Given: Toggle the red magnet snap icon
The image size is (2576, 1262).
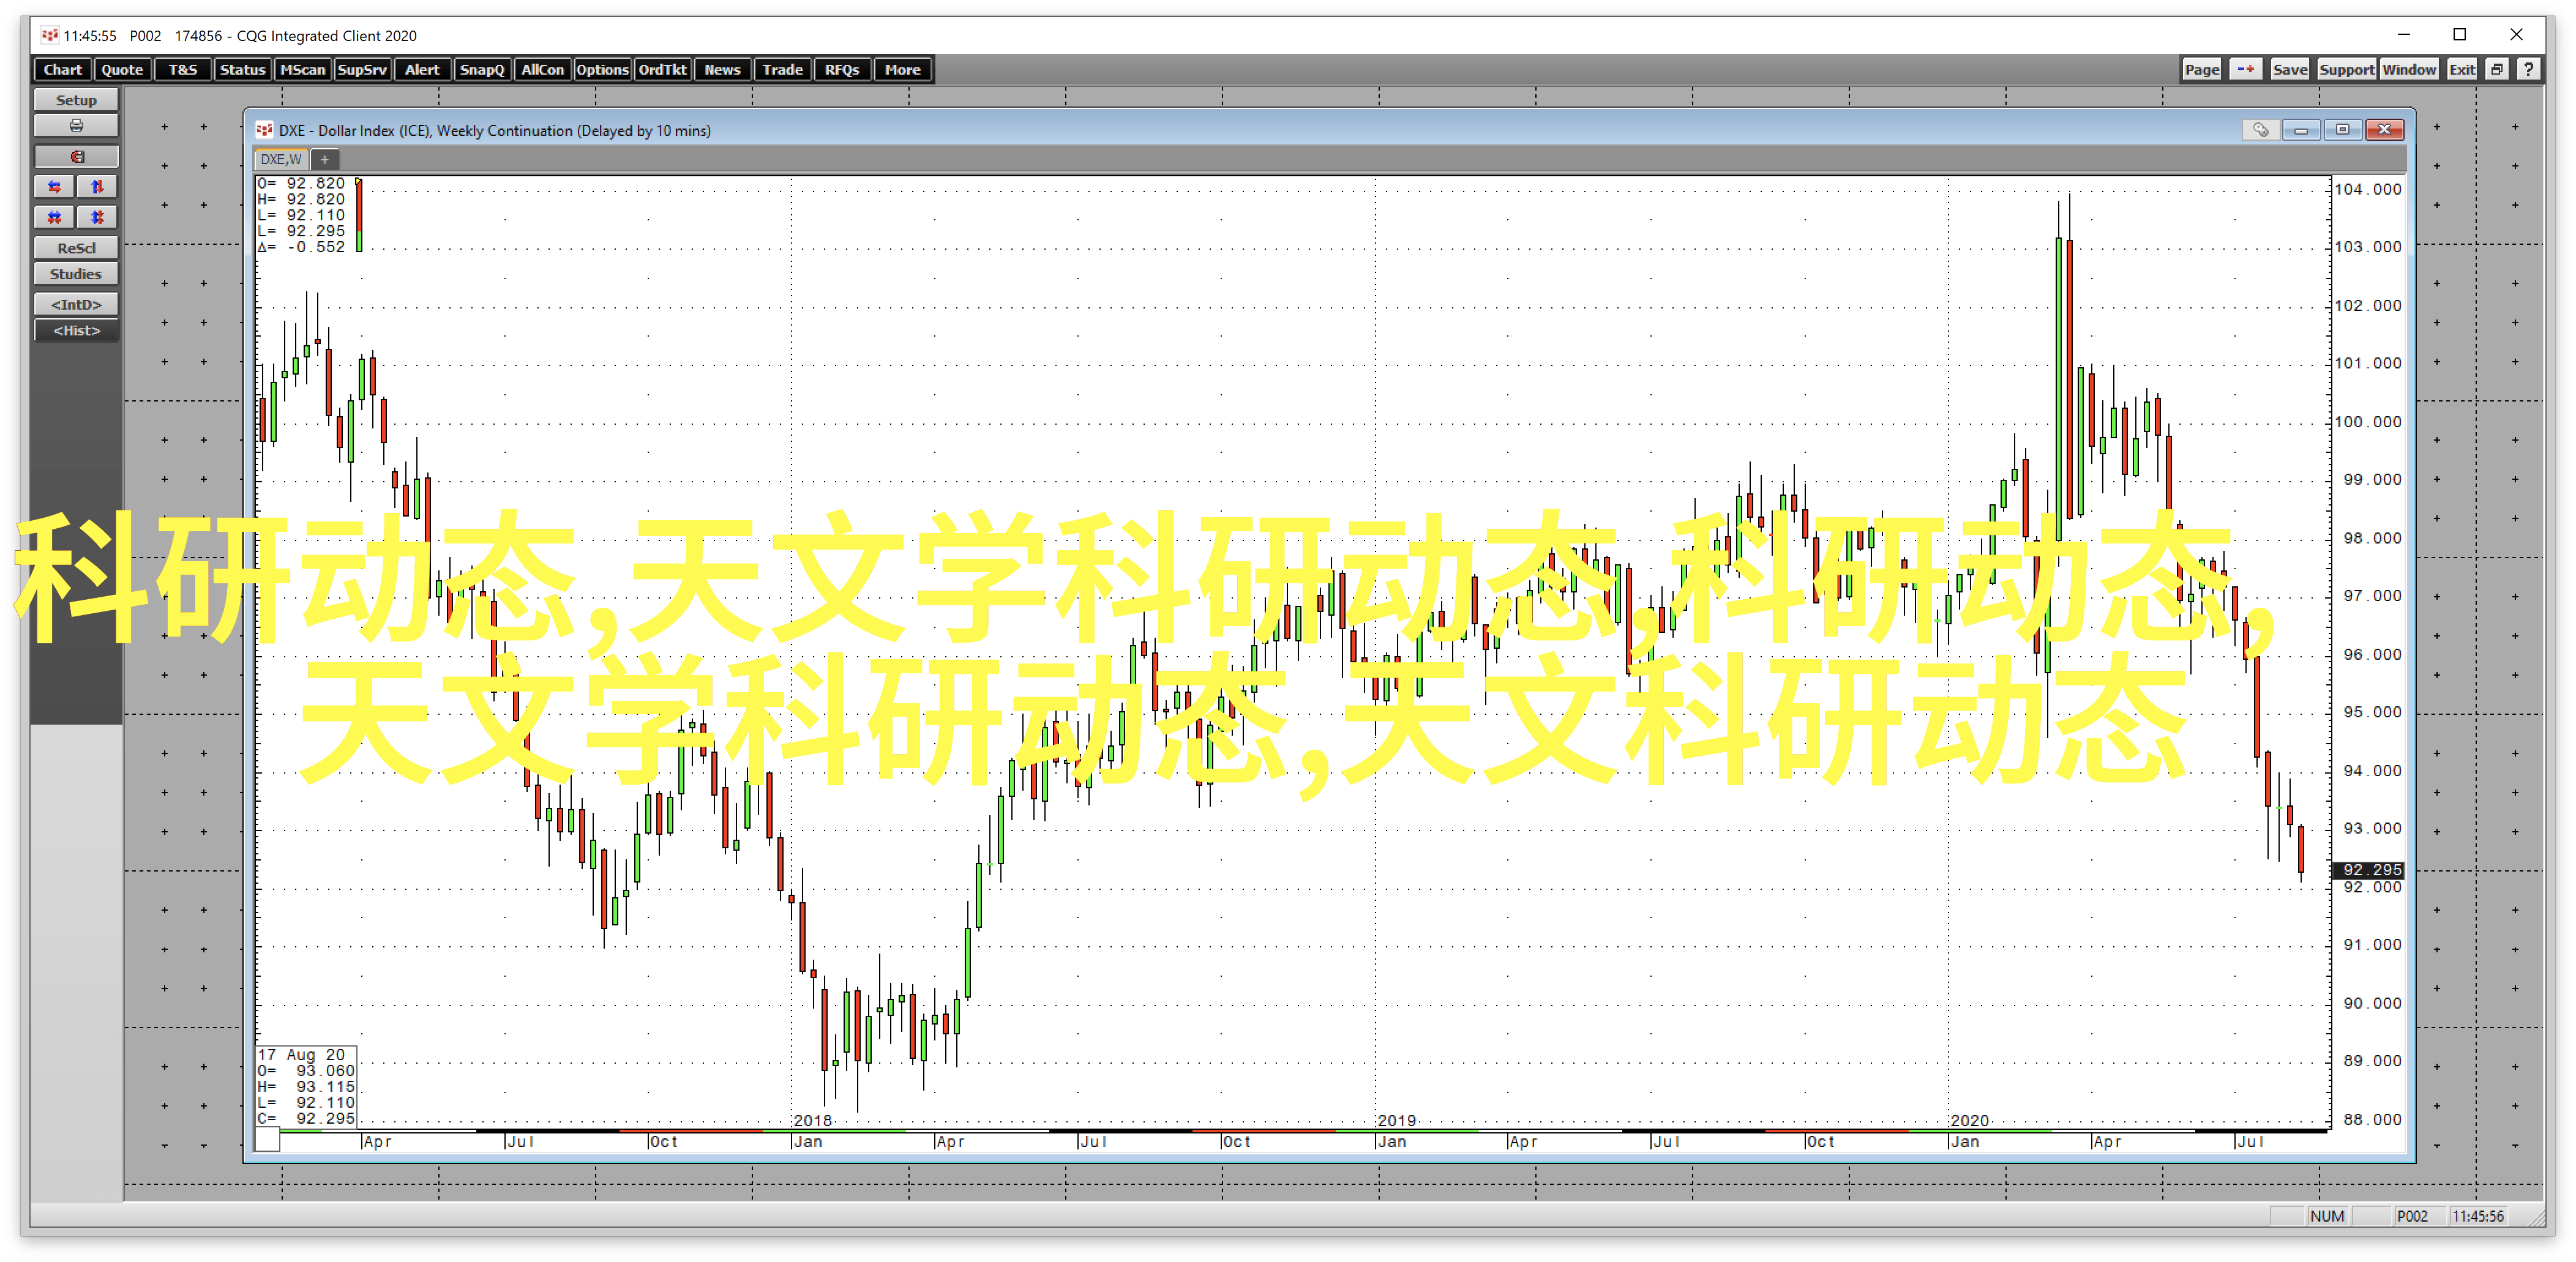Looking at the screenshot, I should pos(76,157).
